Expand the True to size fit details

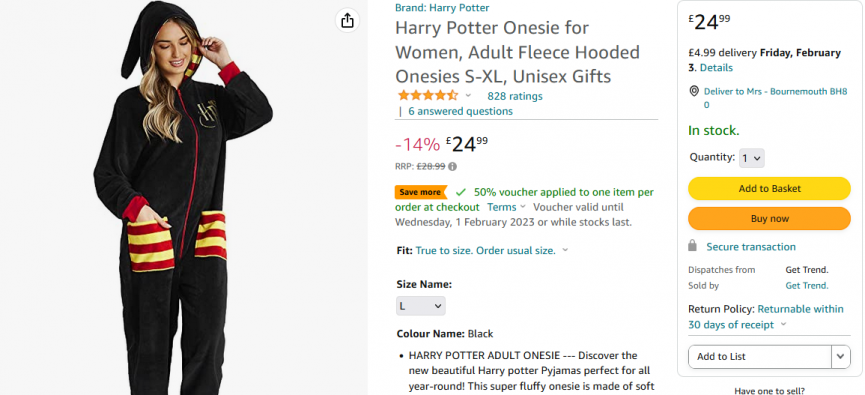click(565, 250)
